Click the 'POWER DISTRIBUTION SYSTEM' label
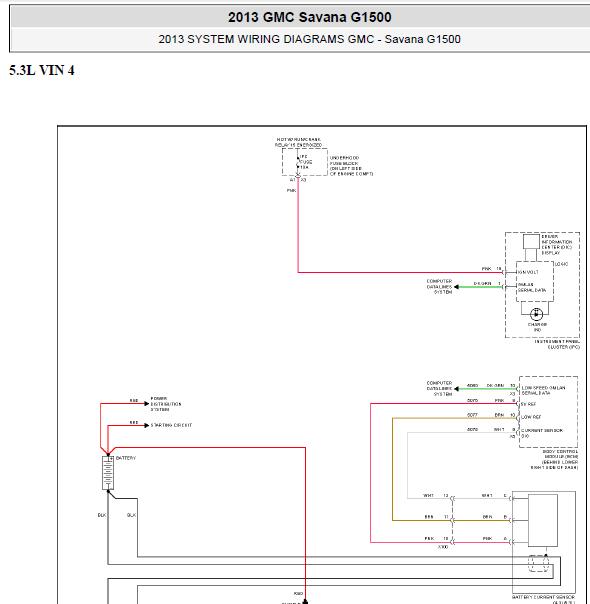 (166, 404)
